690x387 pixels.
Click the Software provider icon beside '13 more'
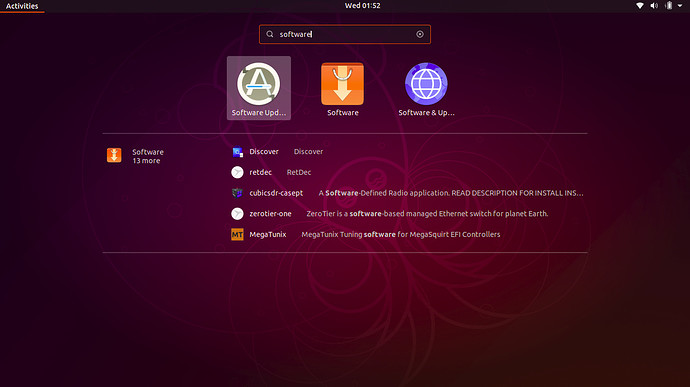coord(114,155)
